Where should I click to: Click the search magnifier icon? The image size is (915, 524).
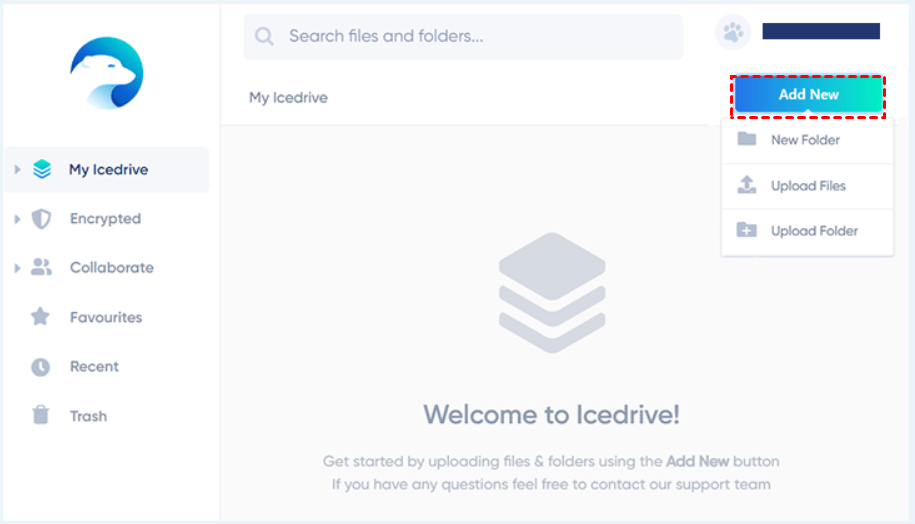pyautogui.click(x=264, y=37)
